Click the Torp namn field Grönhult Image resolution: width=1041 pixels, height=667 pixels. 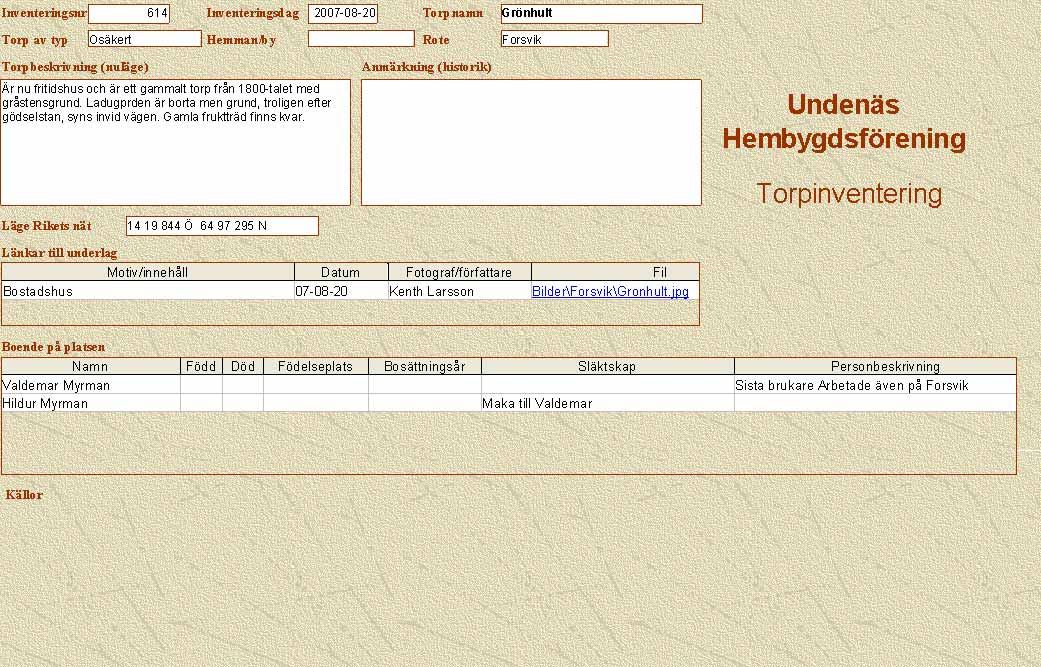coord(601,14)
